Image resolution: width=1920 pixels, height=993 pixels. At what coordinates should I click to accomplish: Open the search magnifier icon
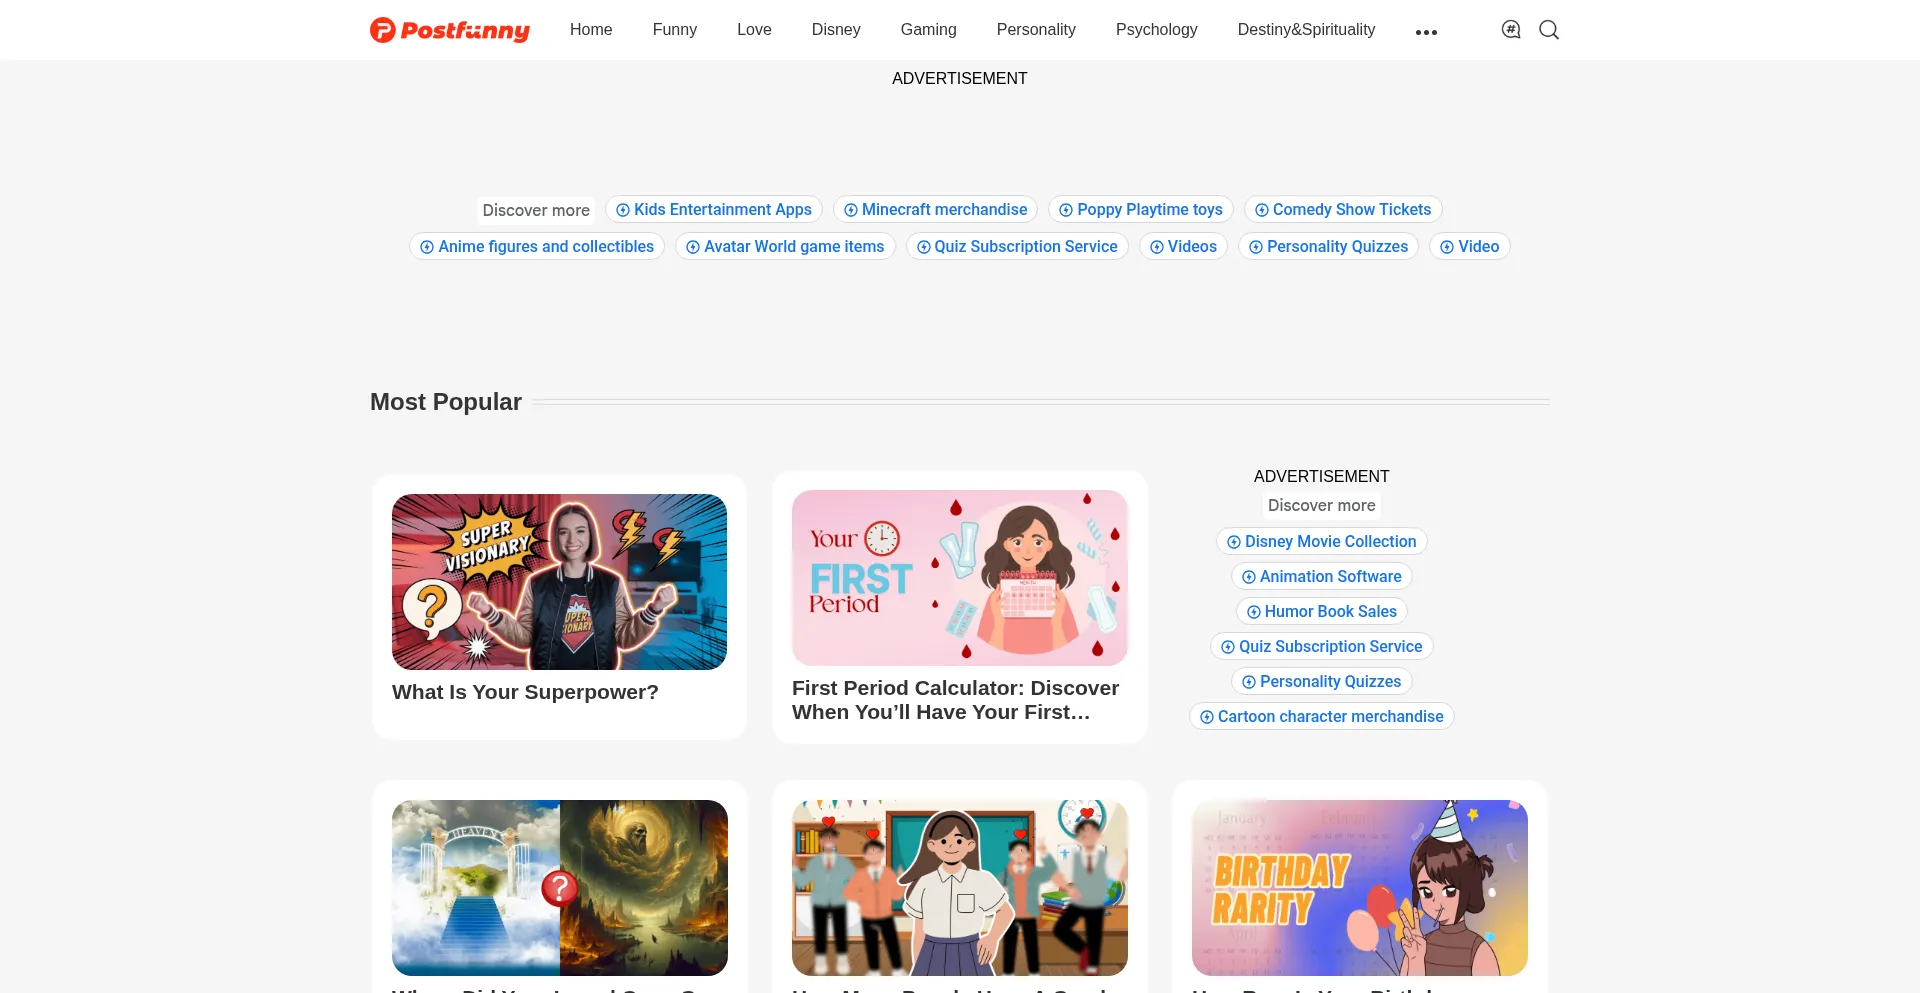coord(1549,30)
